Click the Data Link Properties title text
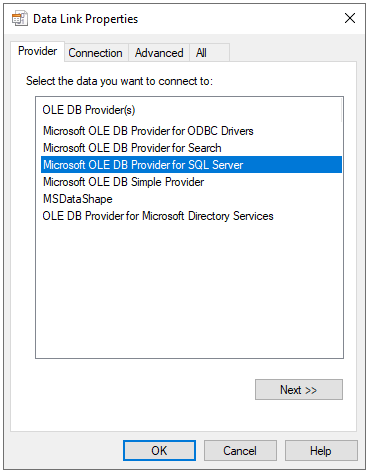369x474 pixels. click(85, 19)
